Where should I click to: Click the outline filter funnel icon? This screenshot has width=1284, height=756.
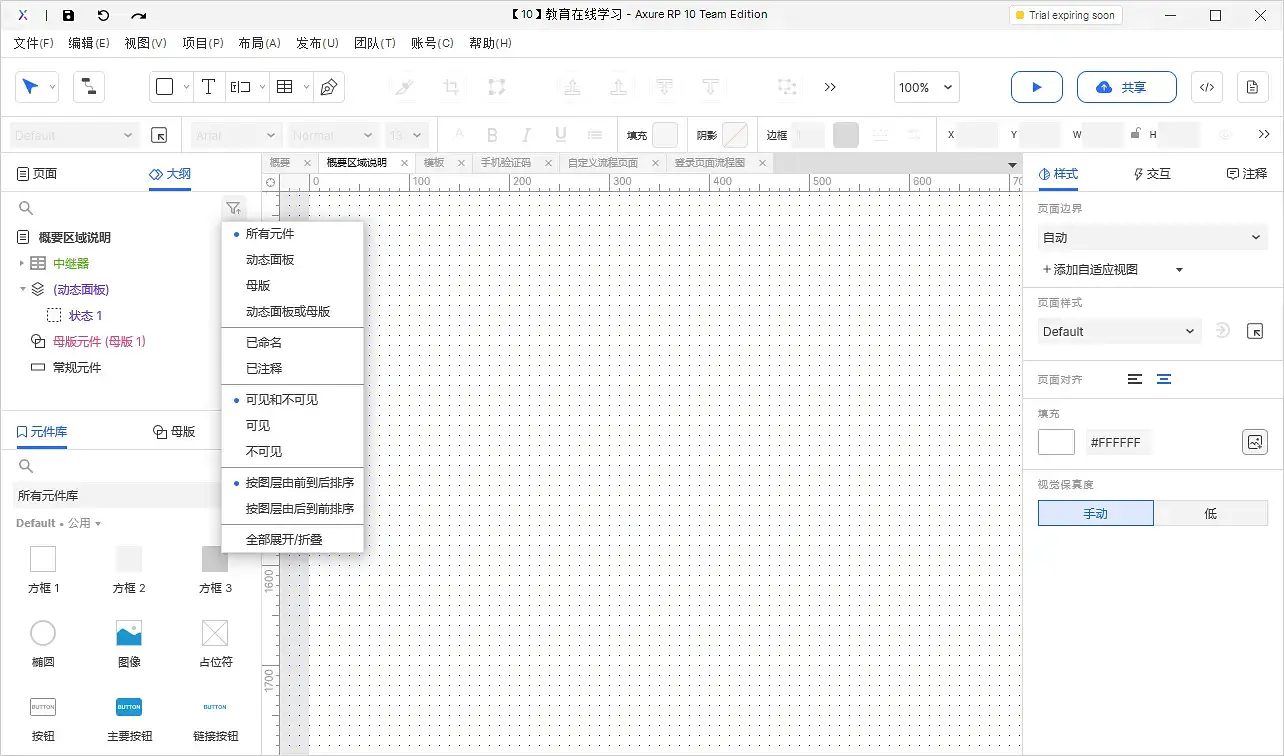pos(233,208)
